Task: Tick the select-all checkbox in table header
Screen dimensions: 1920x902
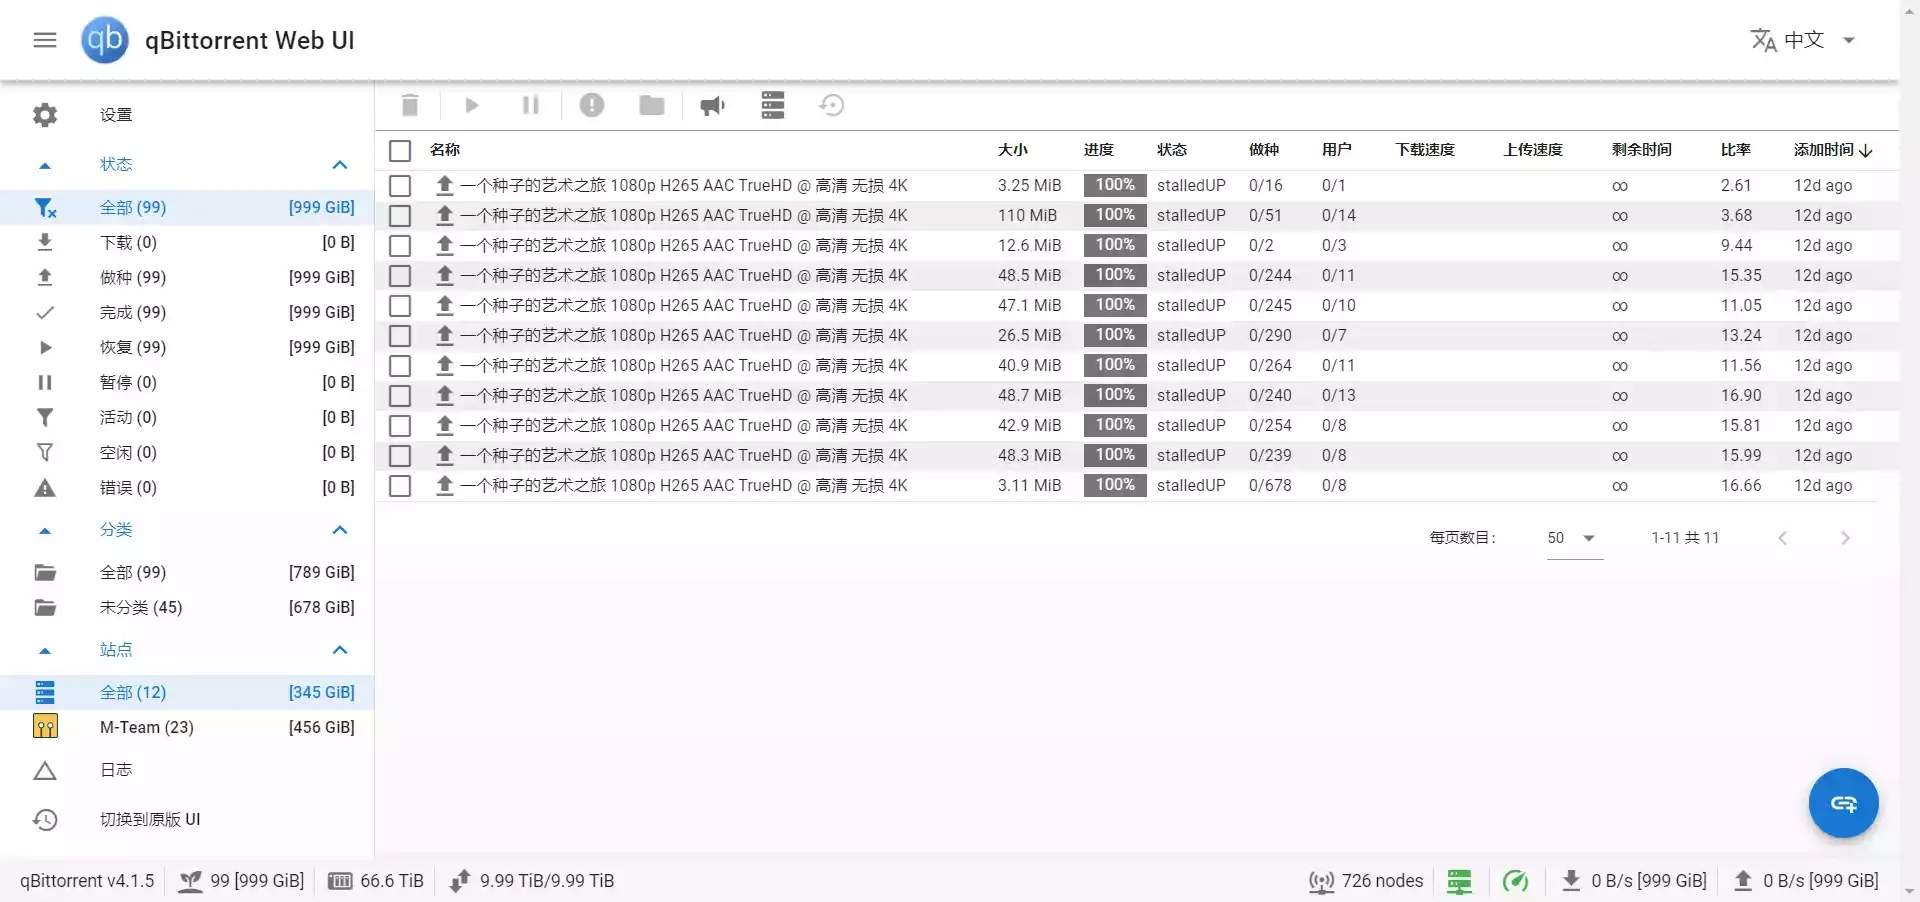Action: point(400,151)
